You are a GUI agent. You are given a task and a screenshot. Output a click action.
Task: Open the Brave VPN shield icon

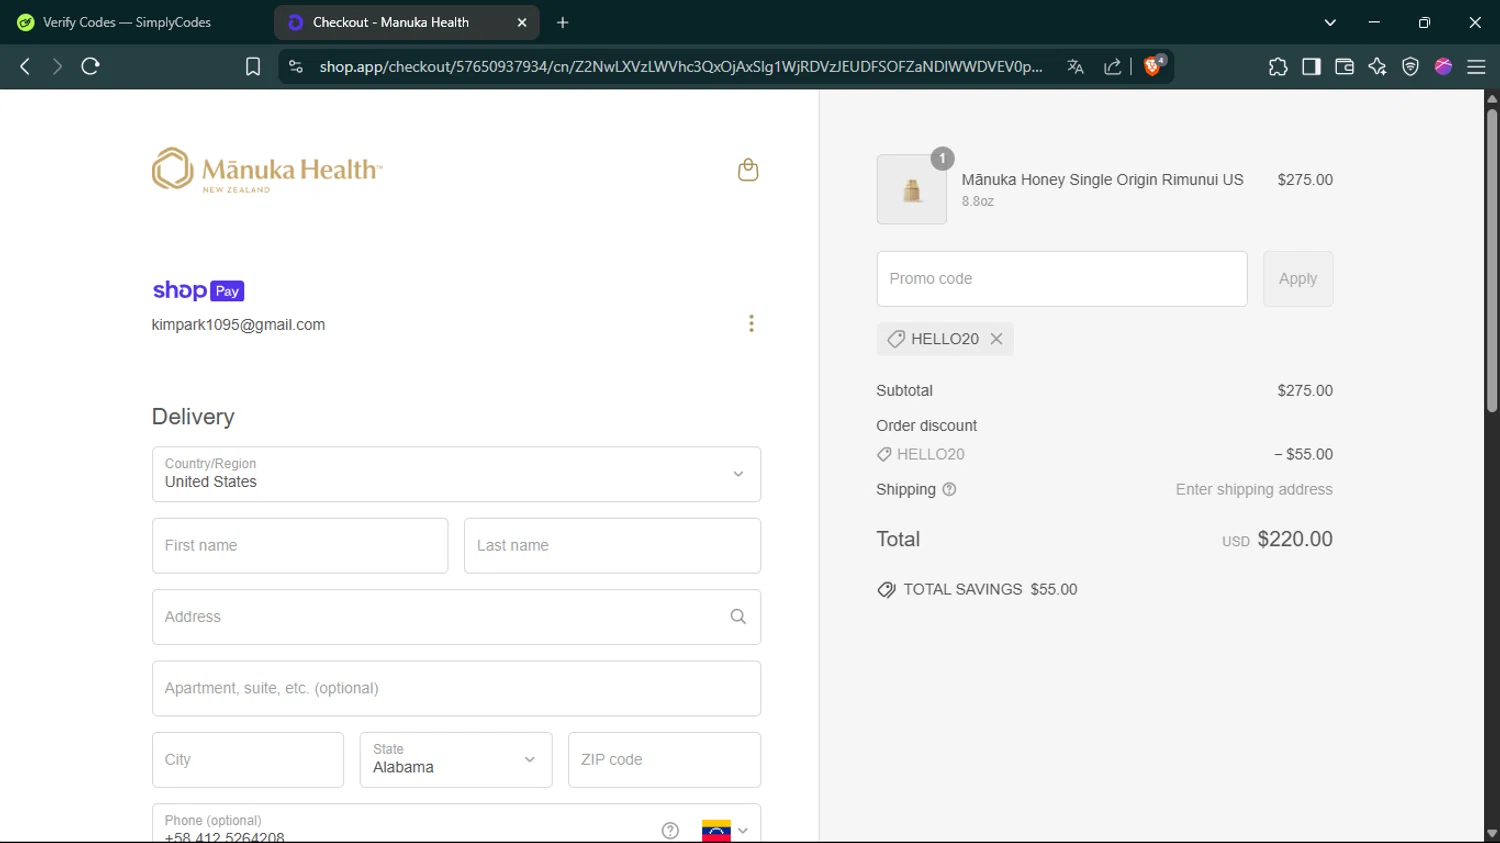click(1410, 66)
